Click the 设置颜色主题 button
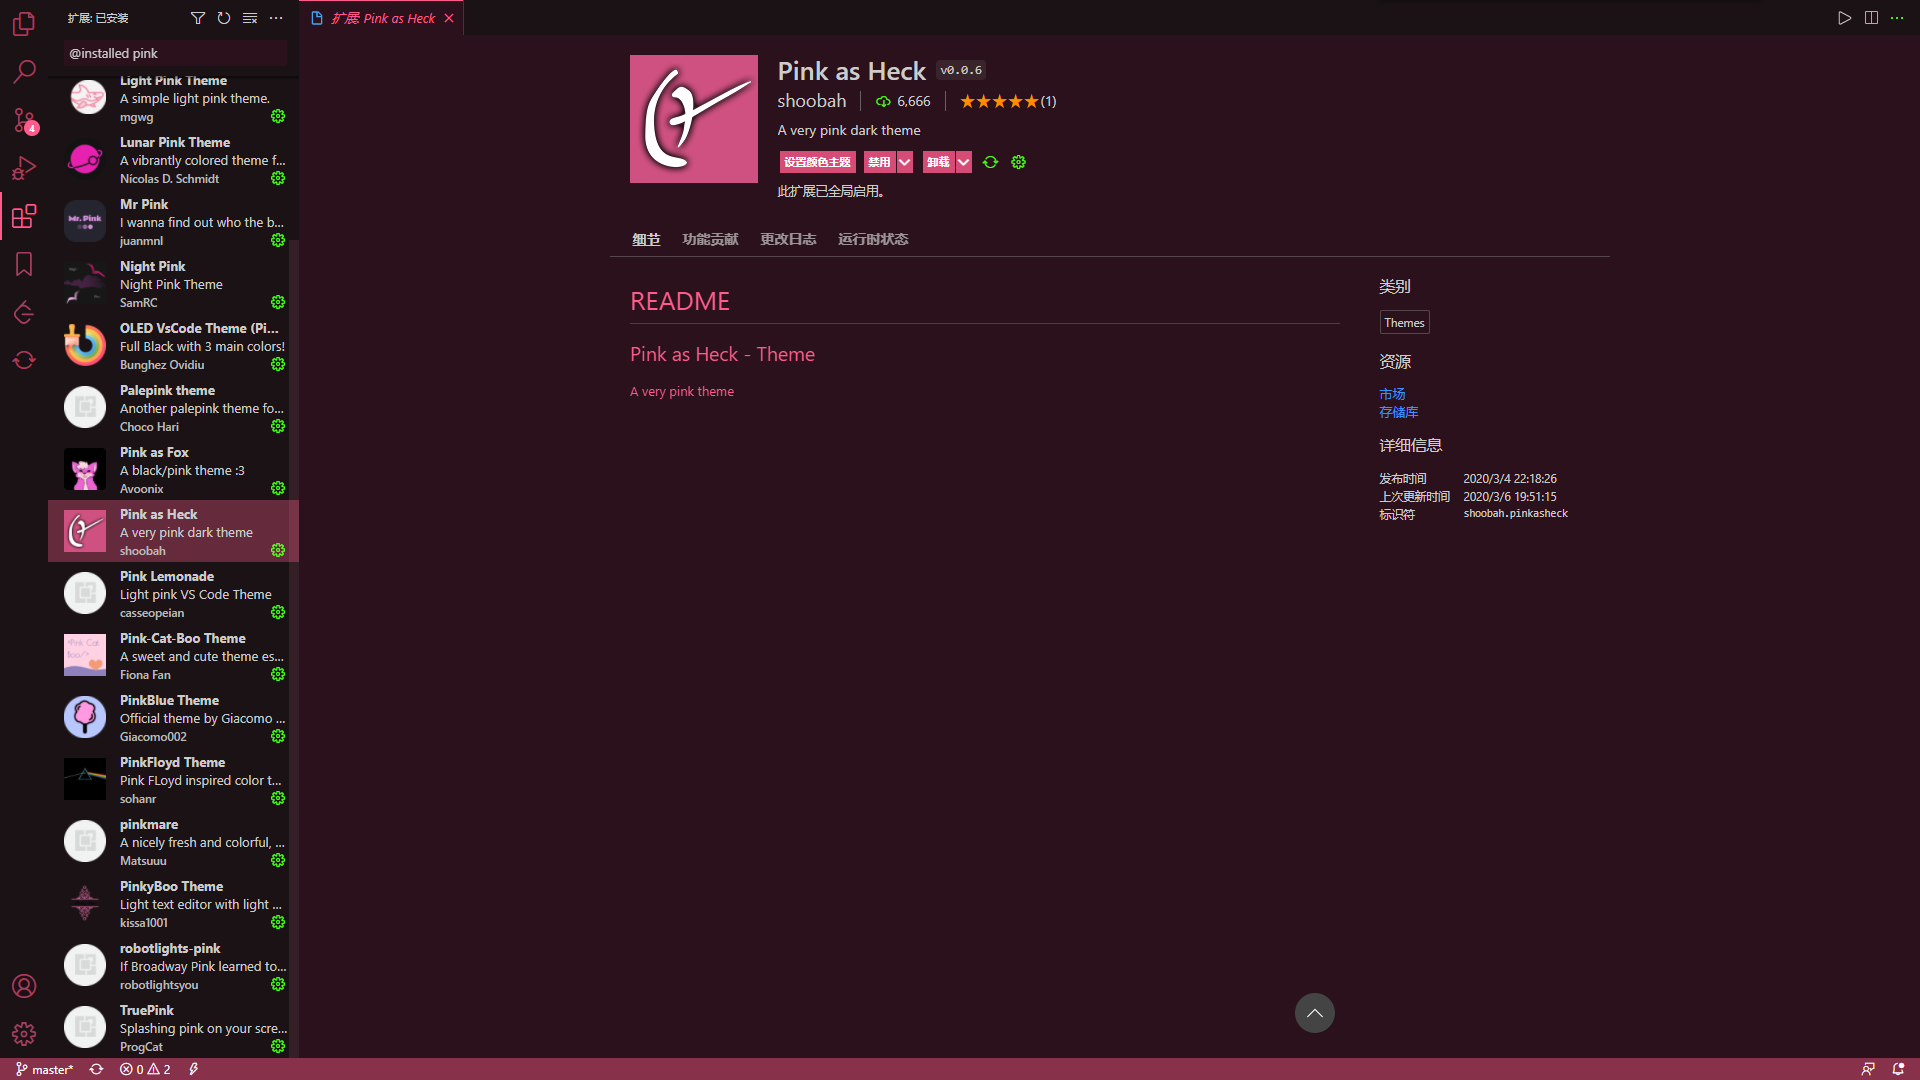1920x1080 pixels. (816, 162)
